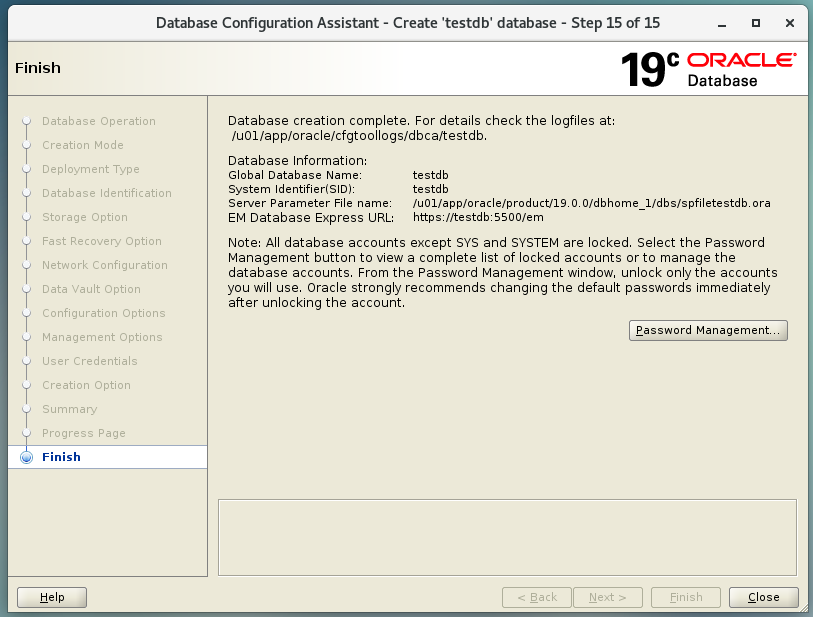Image resolution: width=813 pixels, height=617 pixels.
Task: Click the Back navigation button
Action: pyautogui.click(x=536, y=597)
